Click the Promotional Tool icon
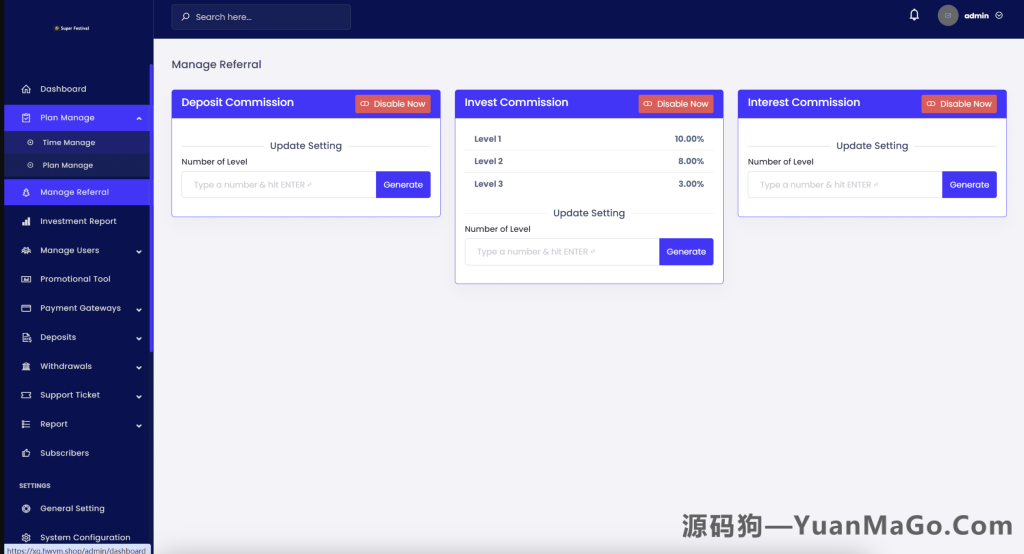Screen dimensions: 1024x554 pos(26,279)
